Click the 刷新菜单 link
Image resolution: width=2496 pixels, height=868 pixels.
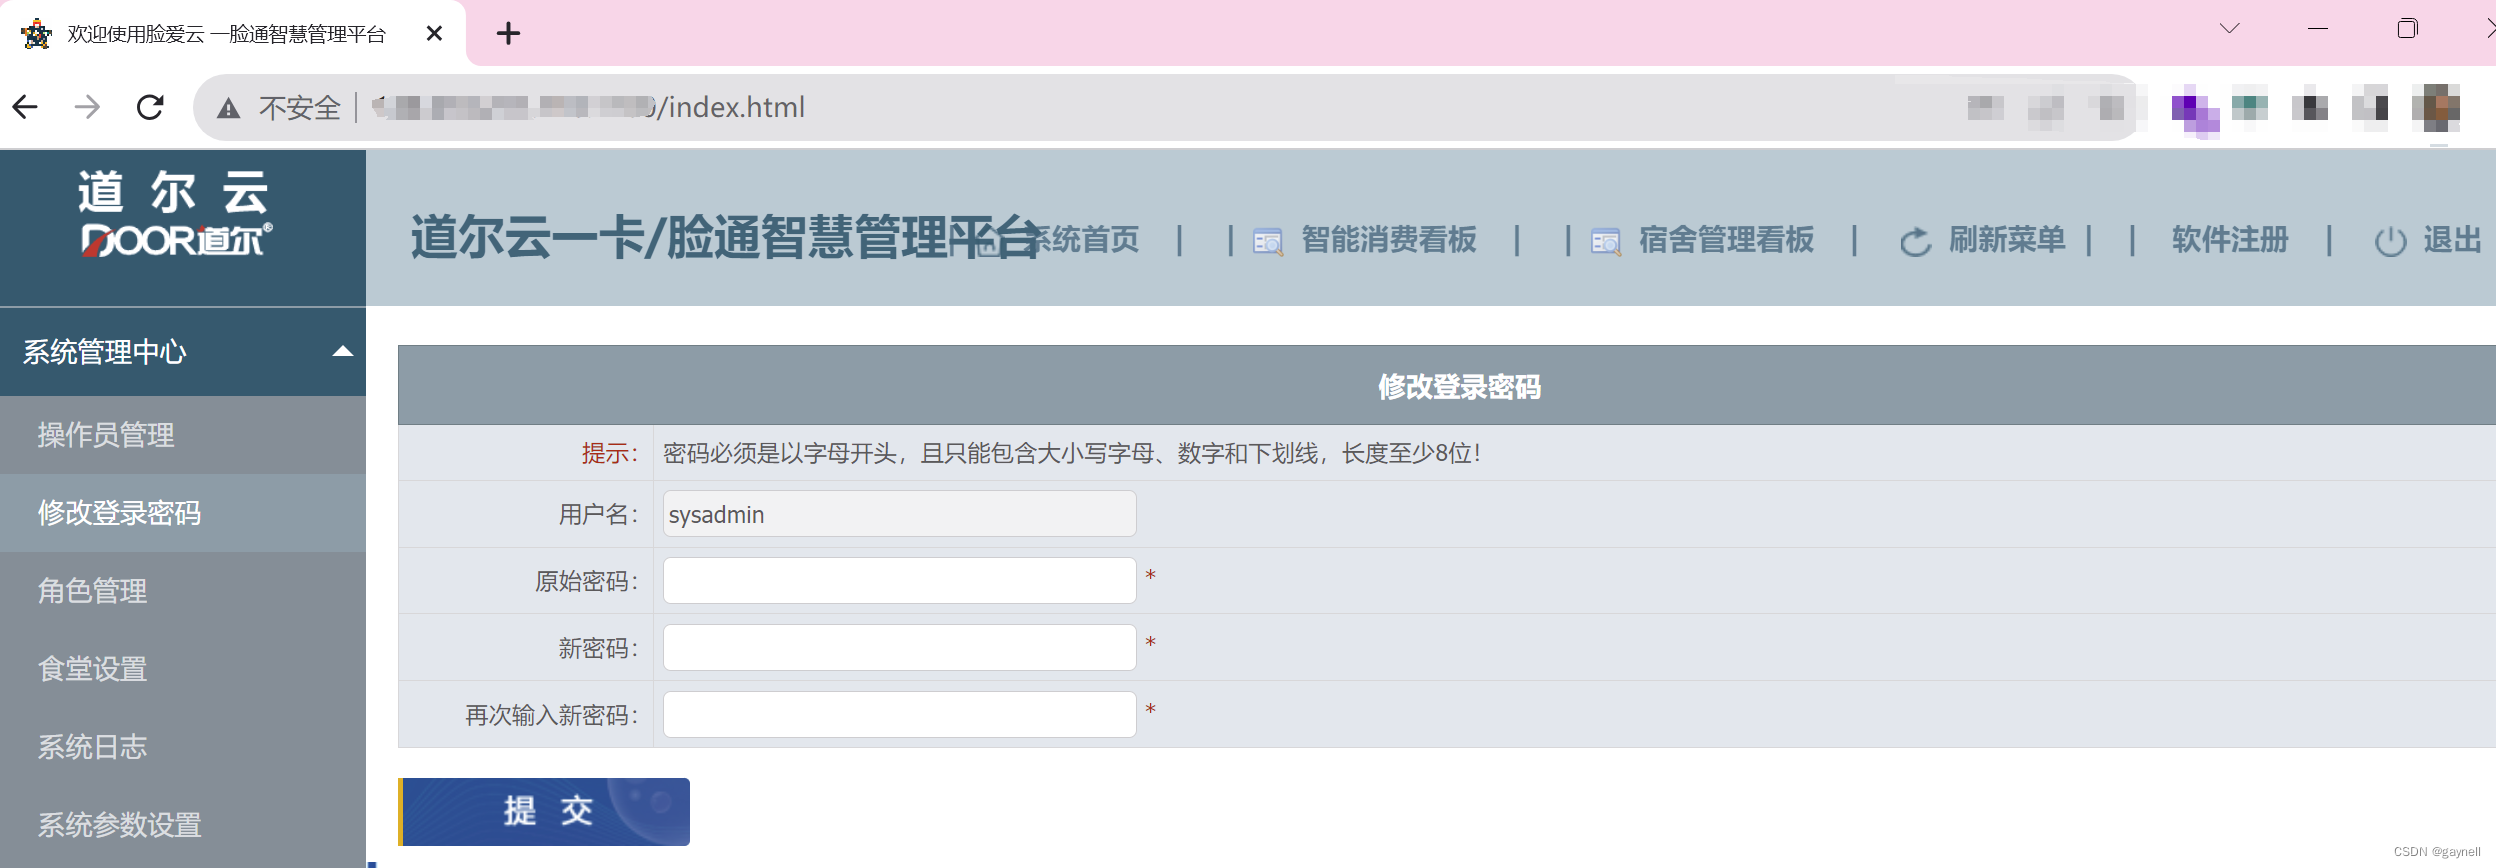2007,240
